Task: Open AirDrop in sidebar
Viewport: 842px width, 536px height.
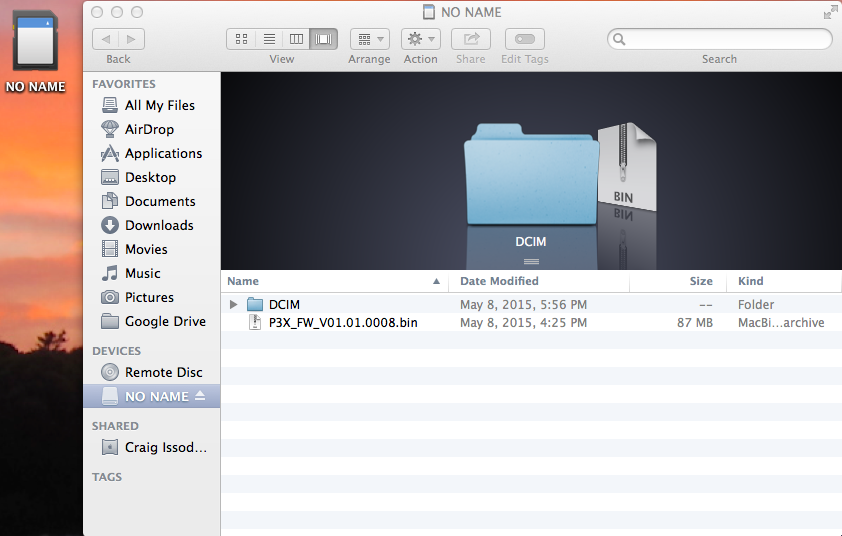Action: 152,129
